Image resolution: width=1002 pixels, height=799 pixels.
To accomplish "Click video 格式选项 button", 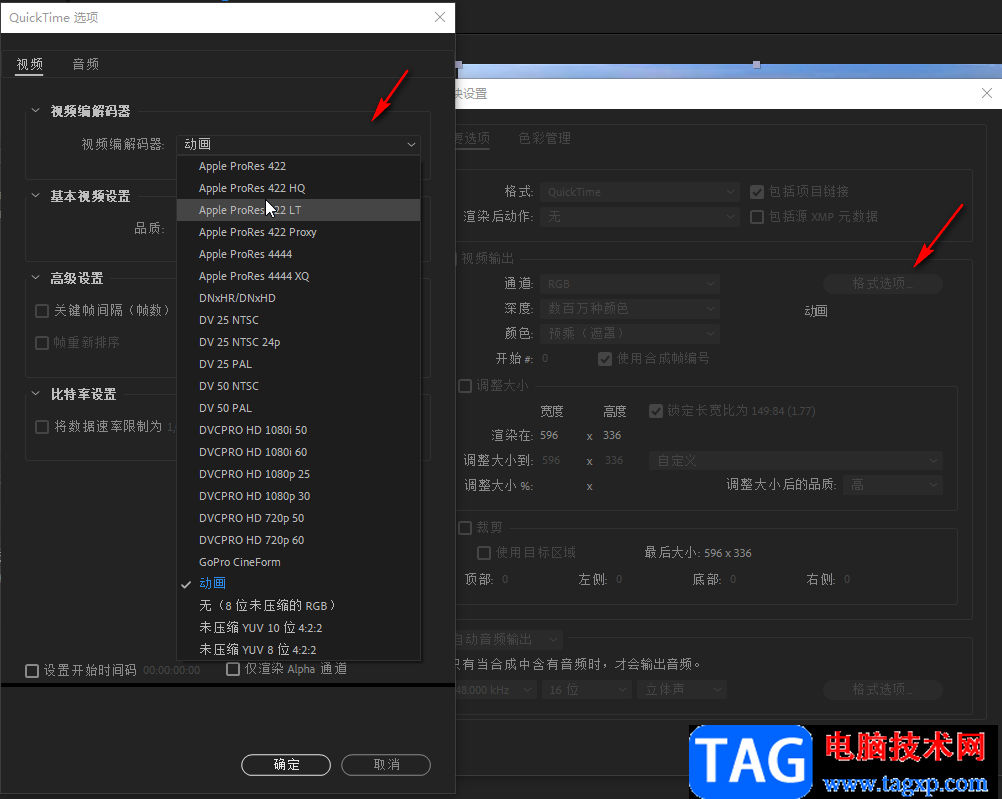I will [883, 283].
